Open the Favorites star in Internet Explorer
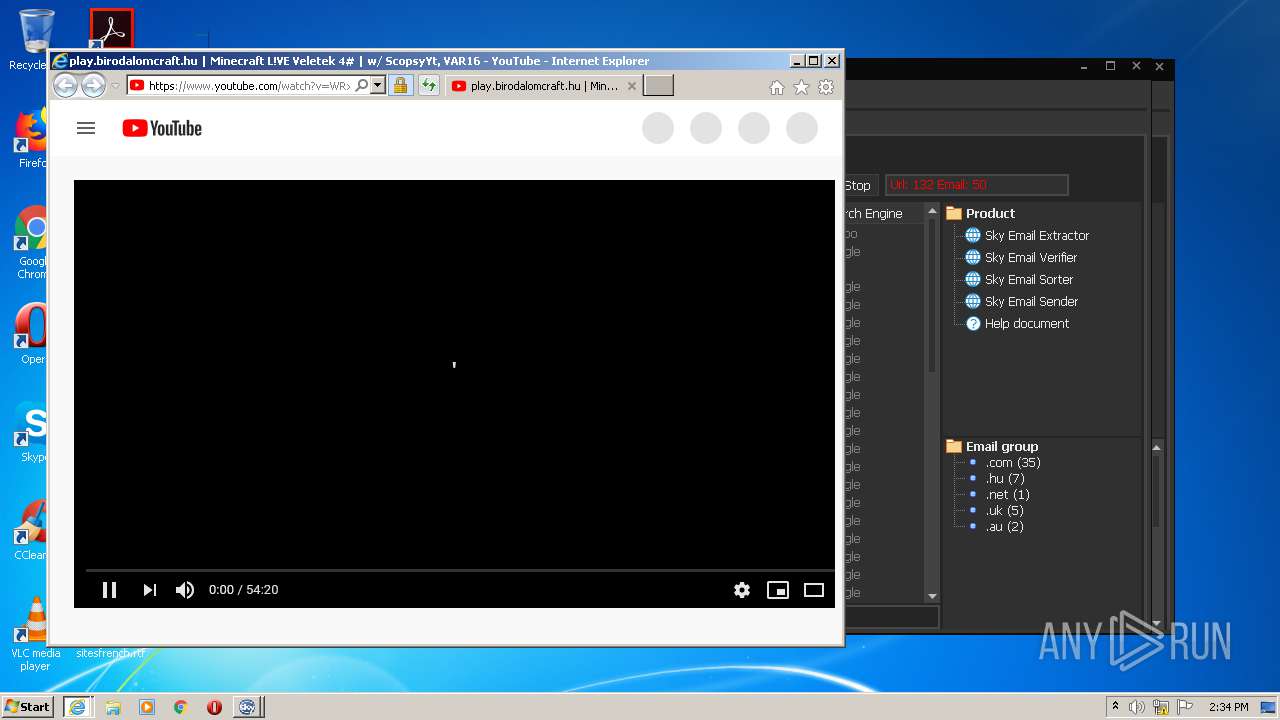 (x=801, y=87)
